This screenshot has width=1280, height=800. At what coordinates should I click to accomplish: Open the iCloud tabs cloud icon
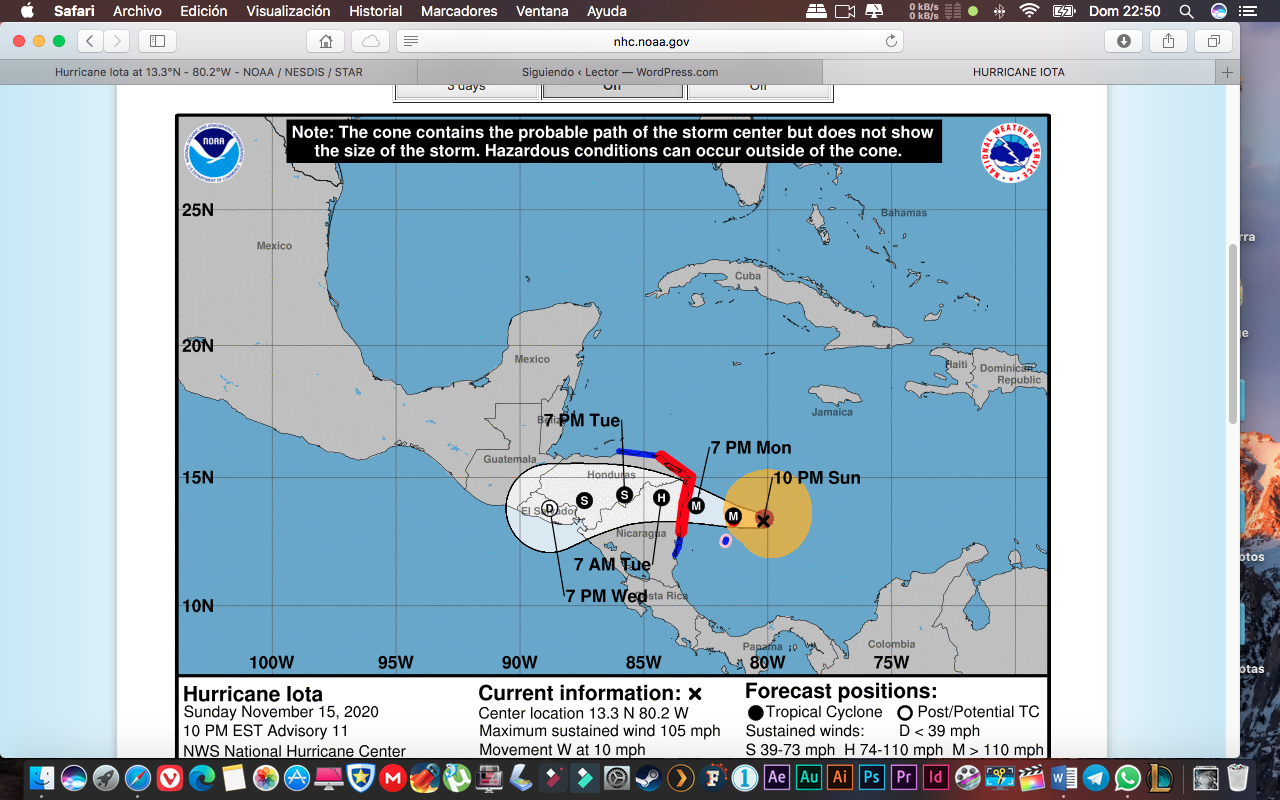(x=371, y=41)
